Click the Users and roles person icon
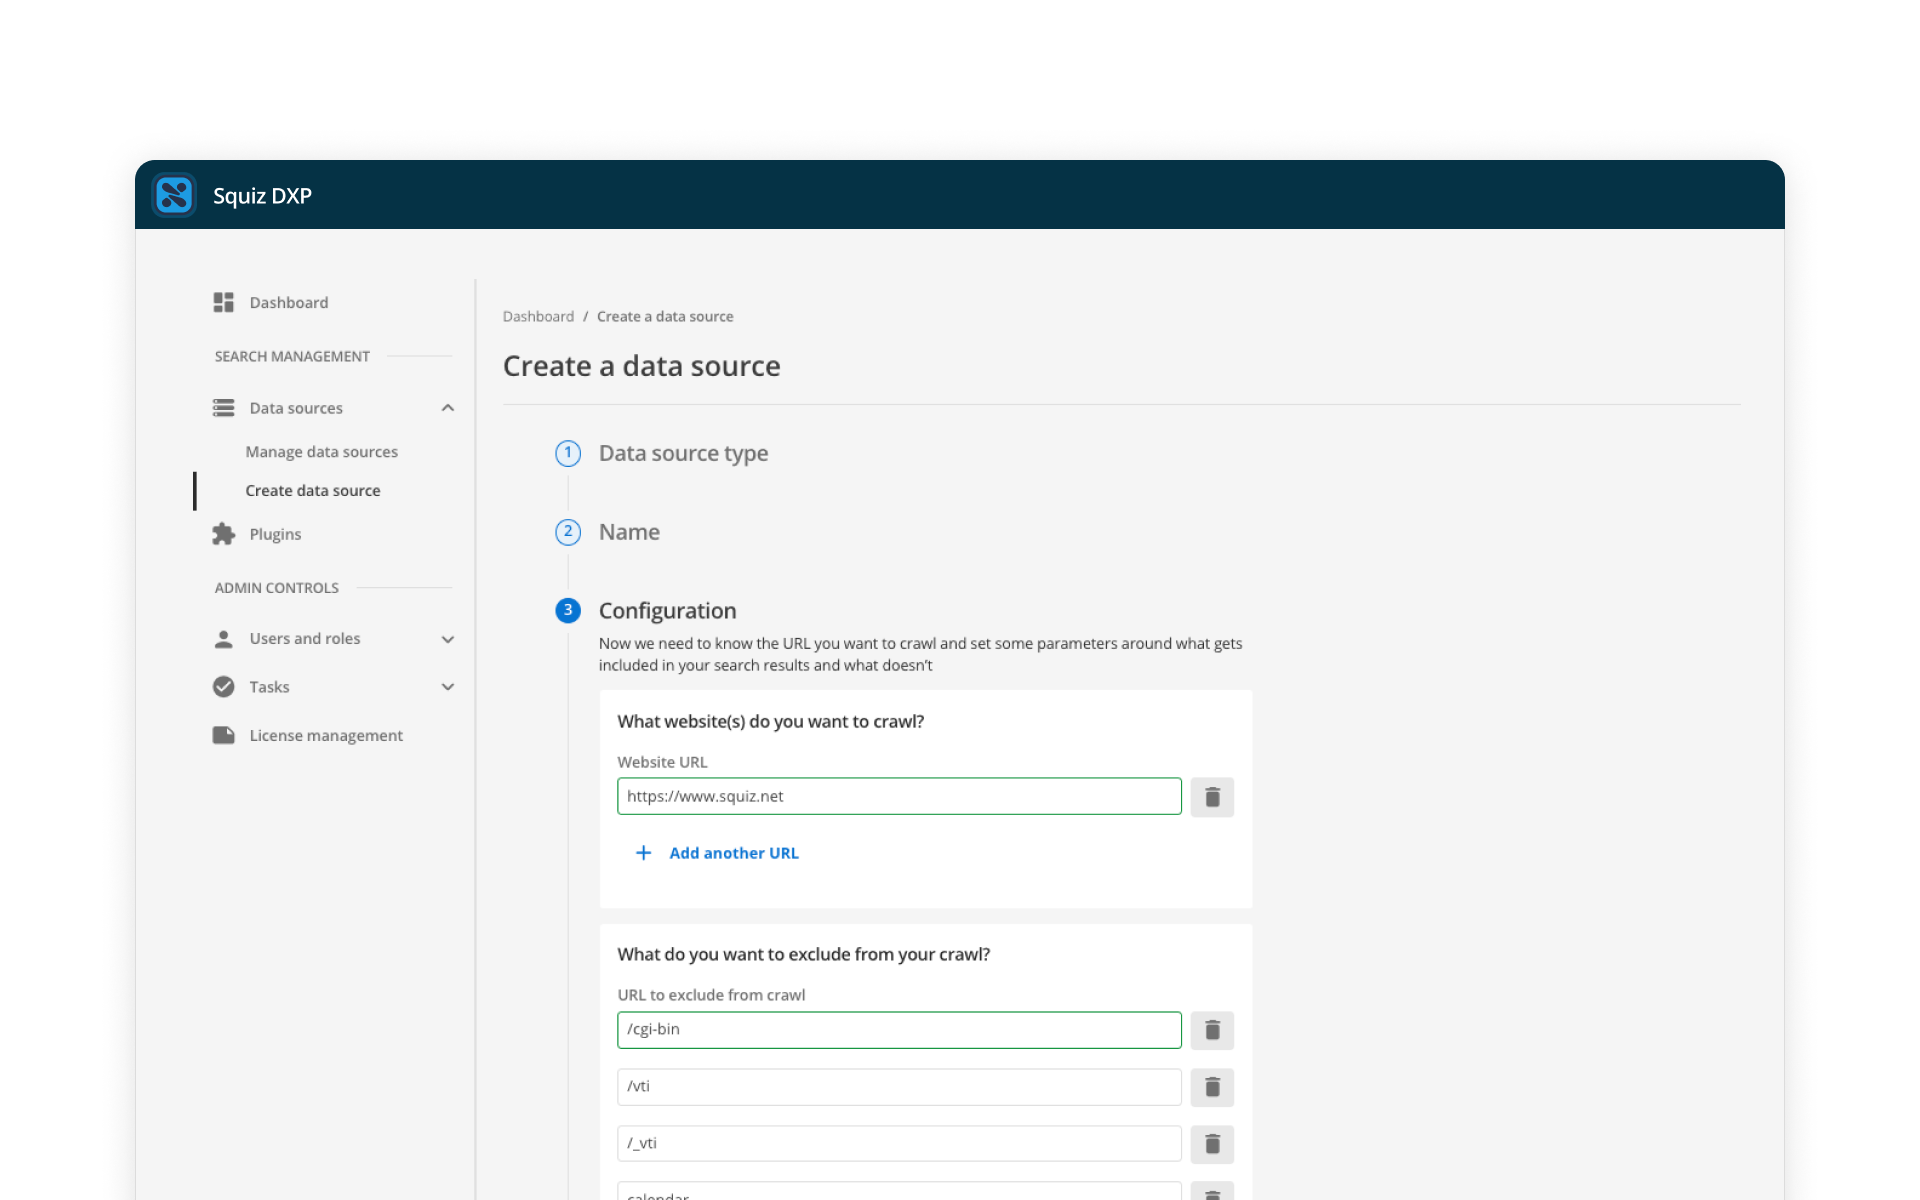This screenshot has height=1200, width=1920. 223,639
